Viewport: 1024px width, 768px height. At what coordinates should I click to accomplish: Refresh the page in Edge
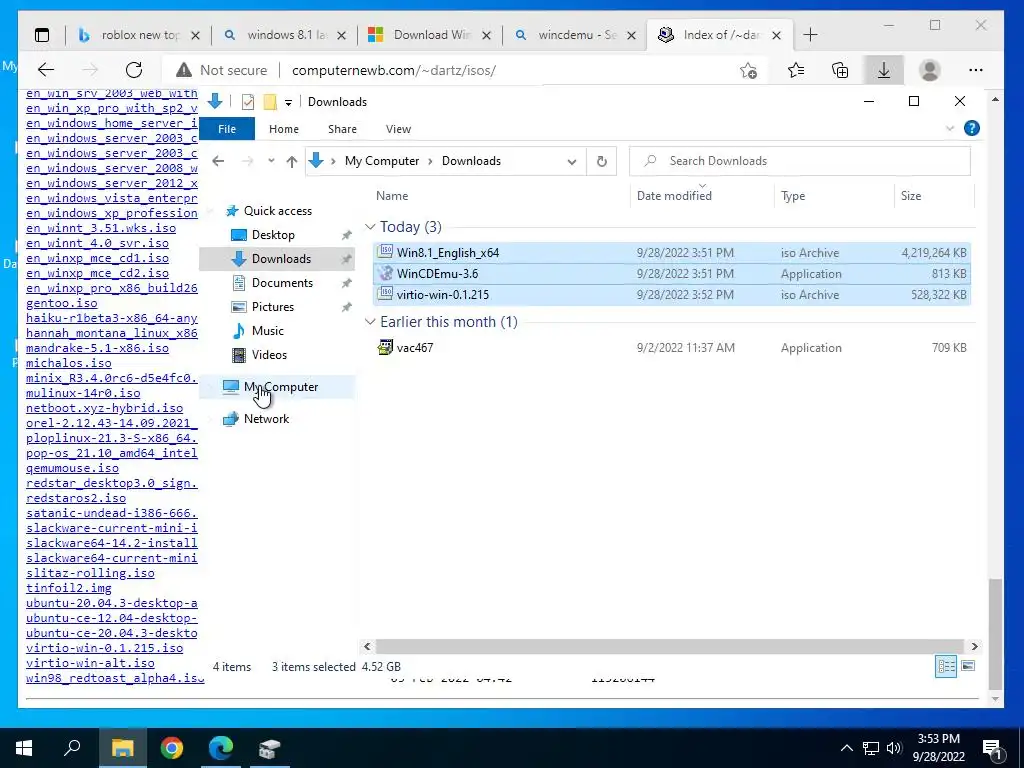(x=134, y=70)
